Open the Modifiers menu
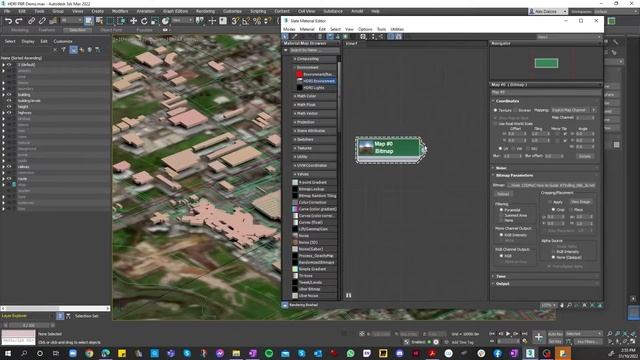Screen dimensions: 640x360 (x=120, y=11)
